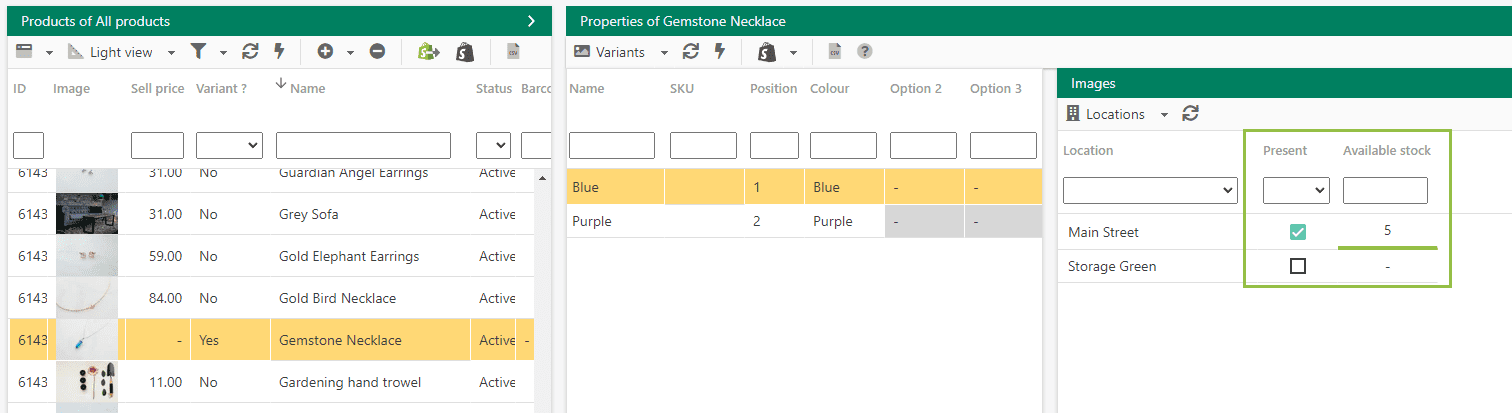Image resolution: width=1512 pixels, height=413 pixels.
Task: Open the Locations dropdown
Action: tap(1117, 114)
